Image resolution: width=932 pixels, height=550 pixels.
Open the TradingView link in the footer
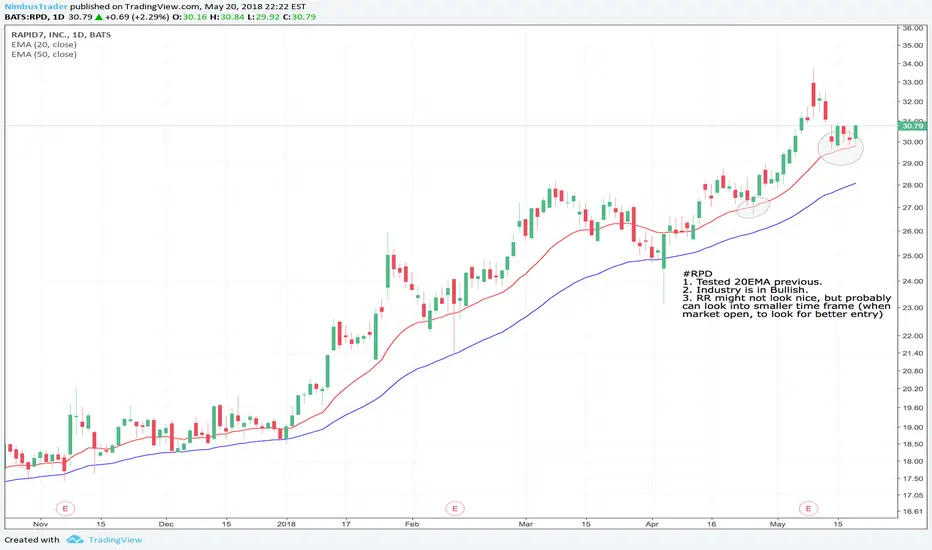(115, 540)
